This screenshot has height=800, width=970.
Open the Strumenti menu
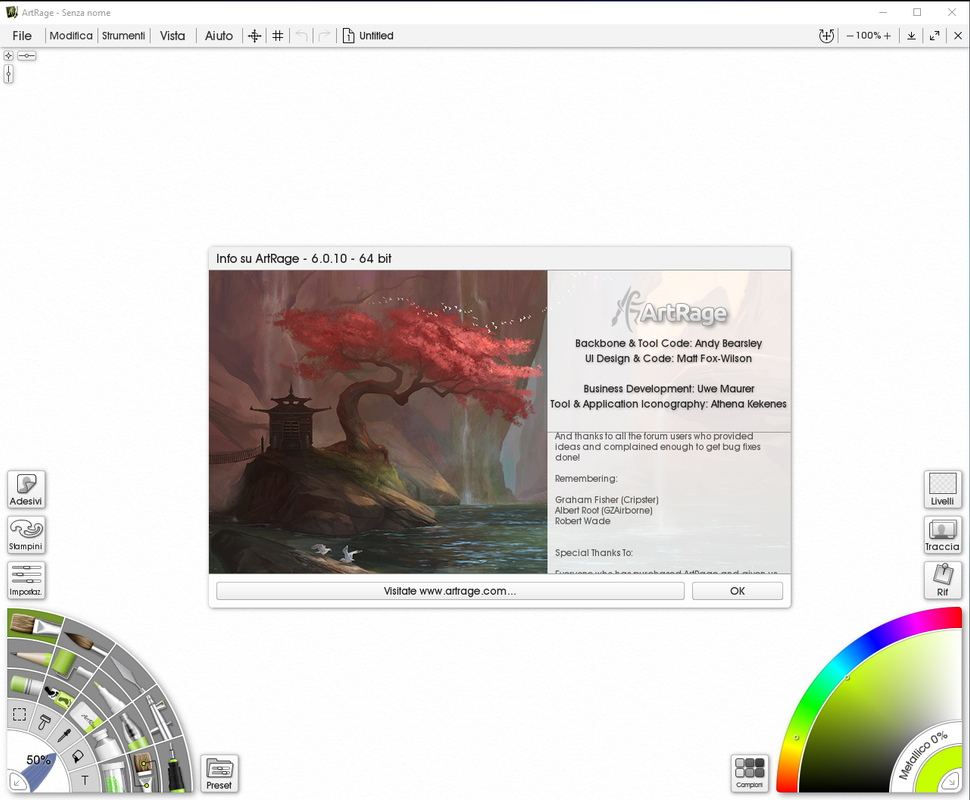(x=124, y=36)
